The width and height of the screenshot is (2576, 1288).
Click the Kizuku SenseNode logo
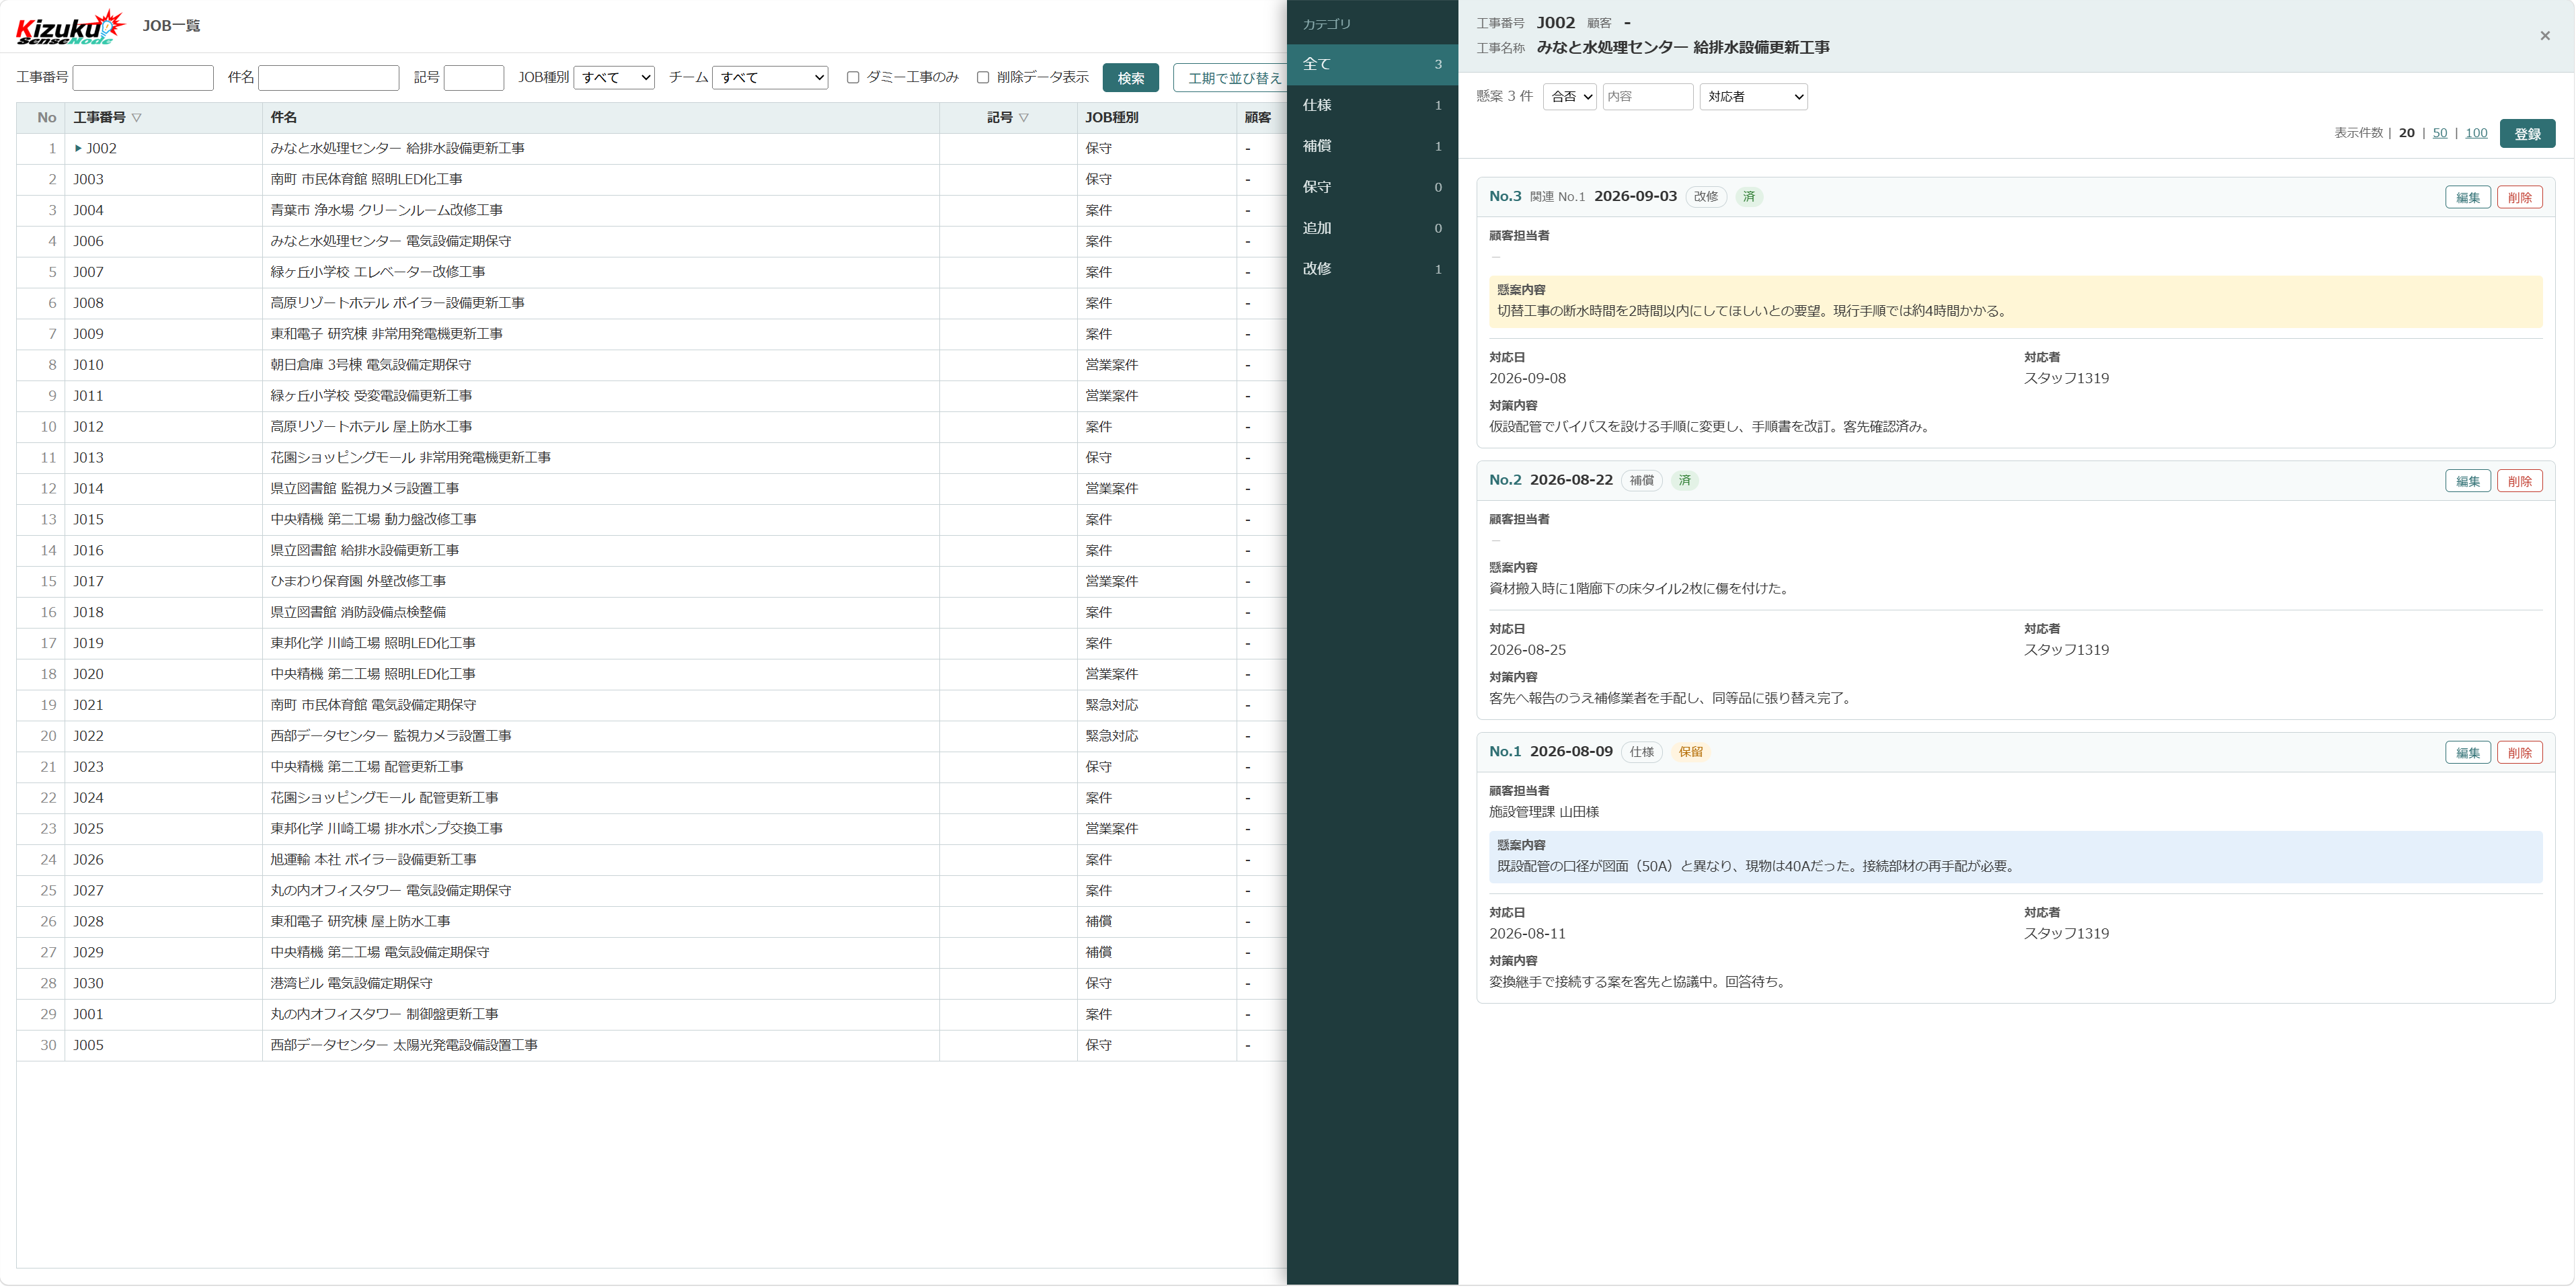click(70, 27)
